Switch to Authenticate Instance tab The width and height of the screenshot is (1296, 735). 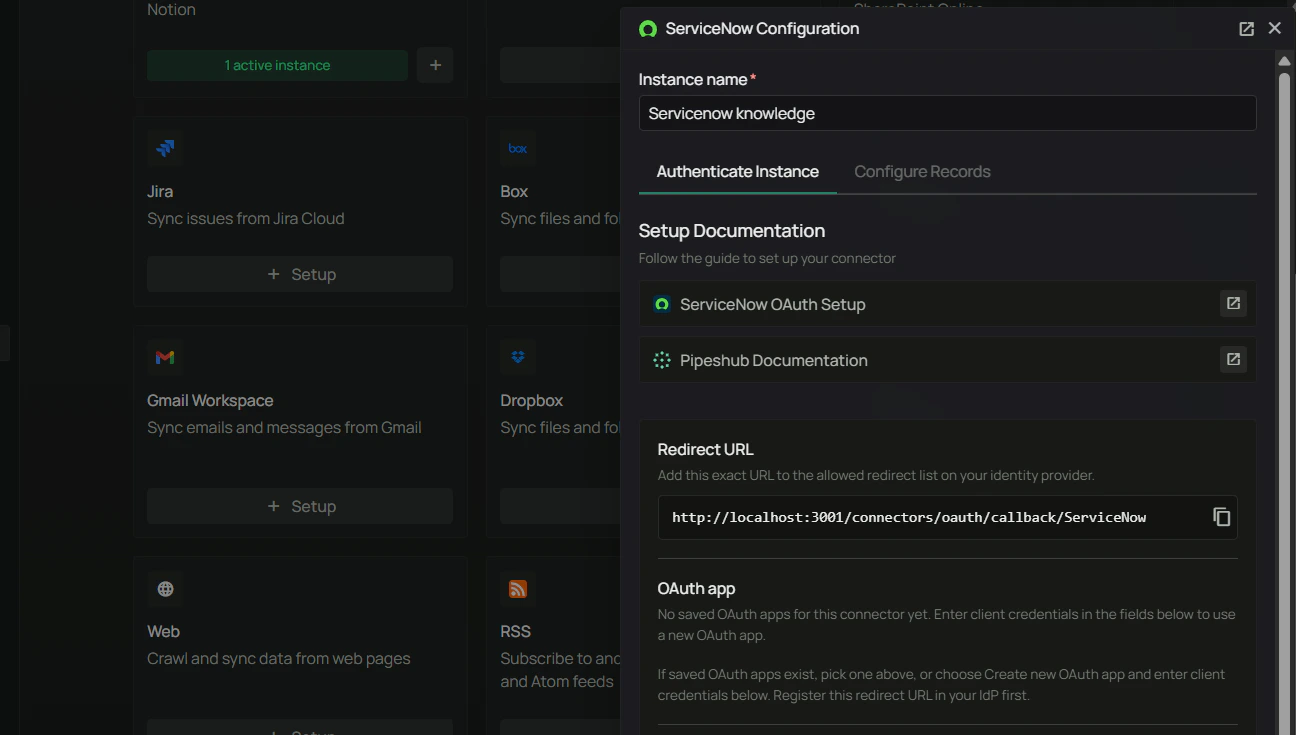point(738,172)
